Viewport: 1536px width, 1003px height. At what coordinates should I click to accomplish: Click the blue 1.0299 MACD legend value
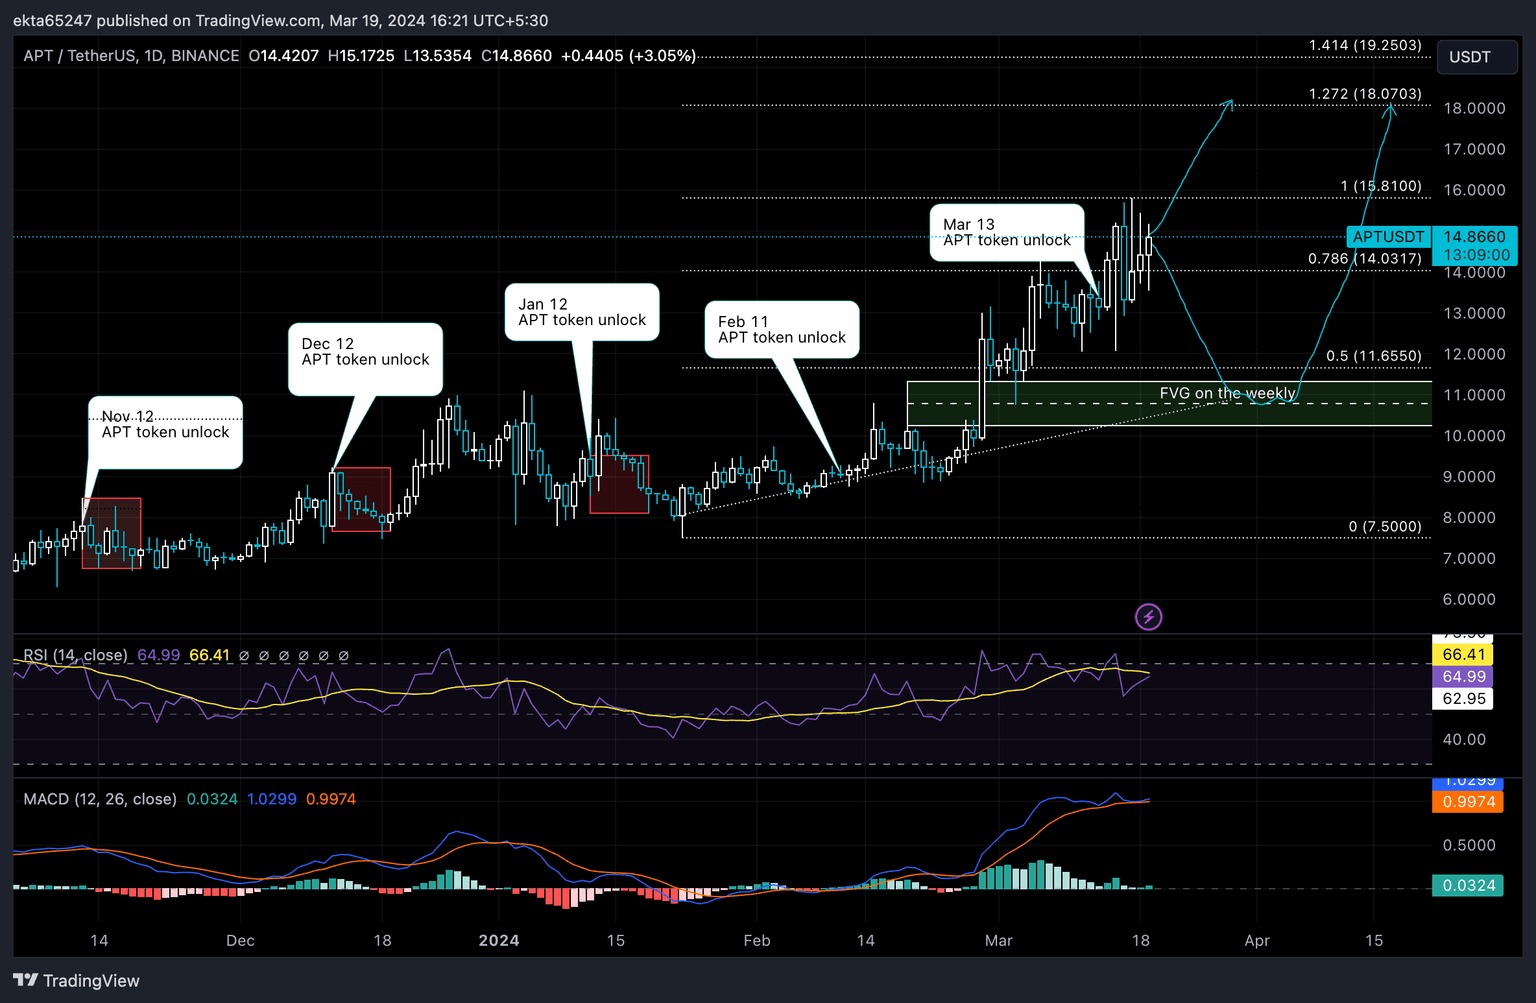(272, 799)
